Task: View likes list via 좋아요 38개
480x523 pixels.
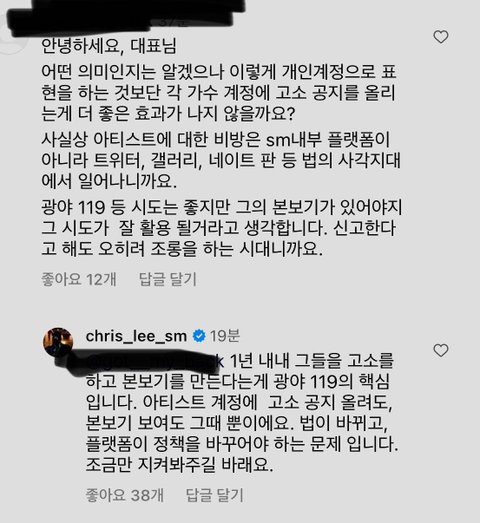Action: tap(125, 495)
